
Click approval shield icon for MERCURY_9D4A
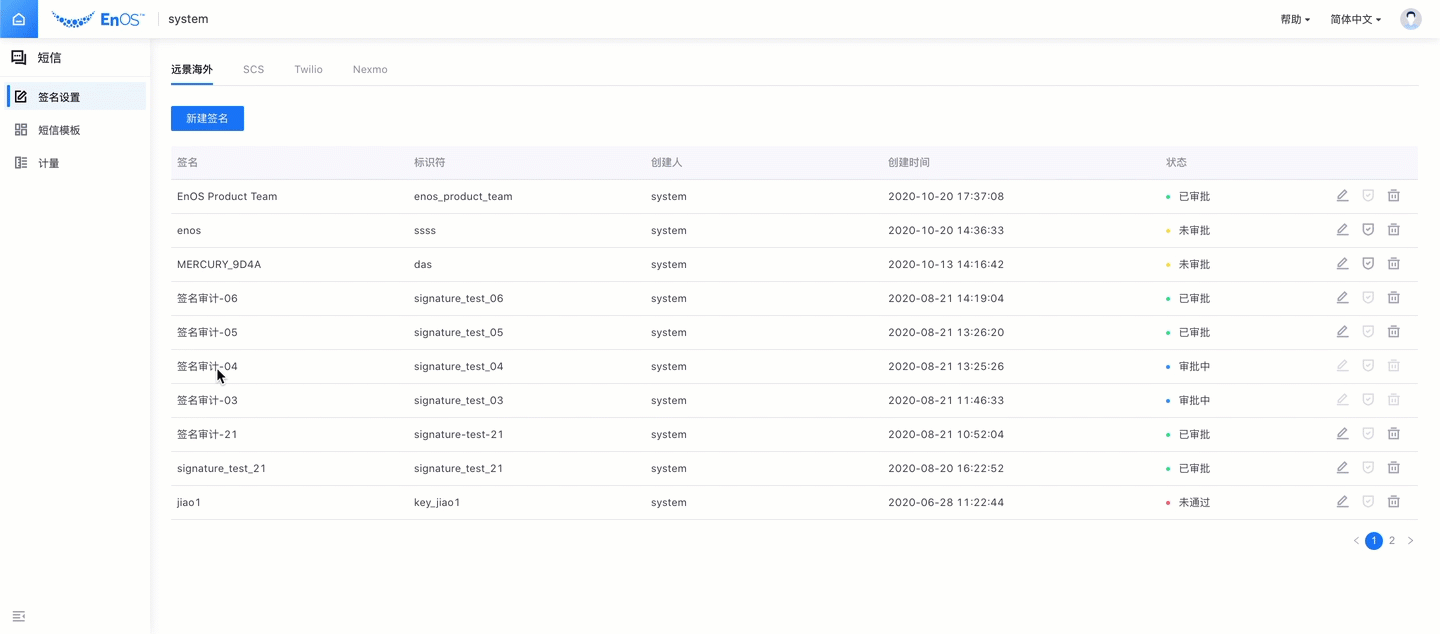tap(1368, 264)
